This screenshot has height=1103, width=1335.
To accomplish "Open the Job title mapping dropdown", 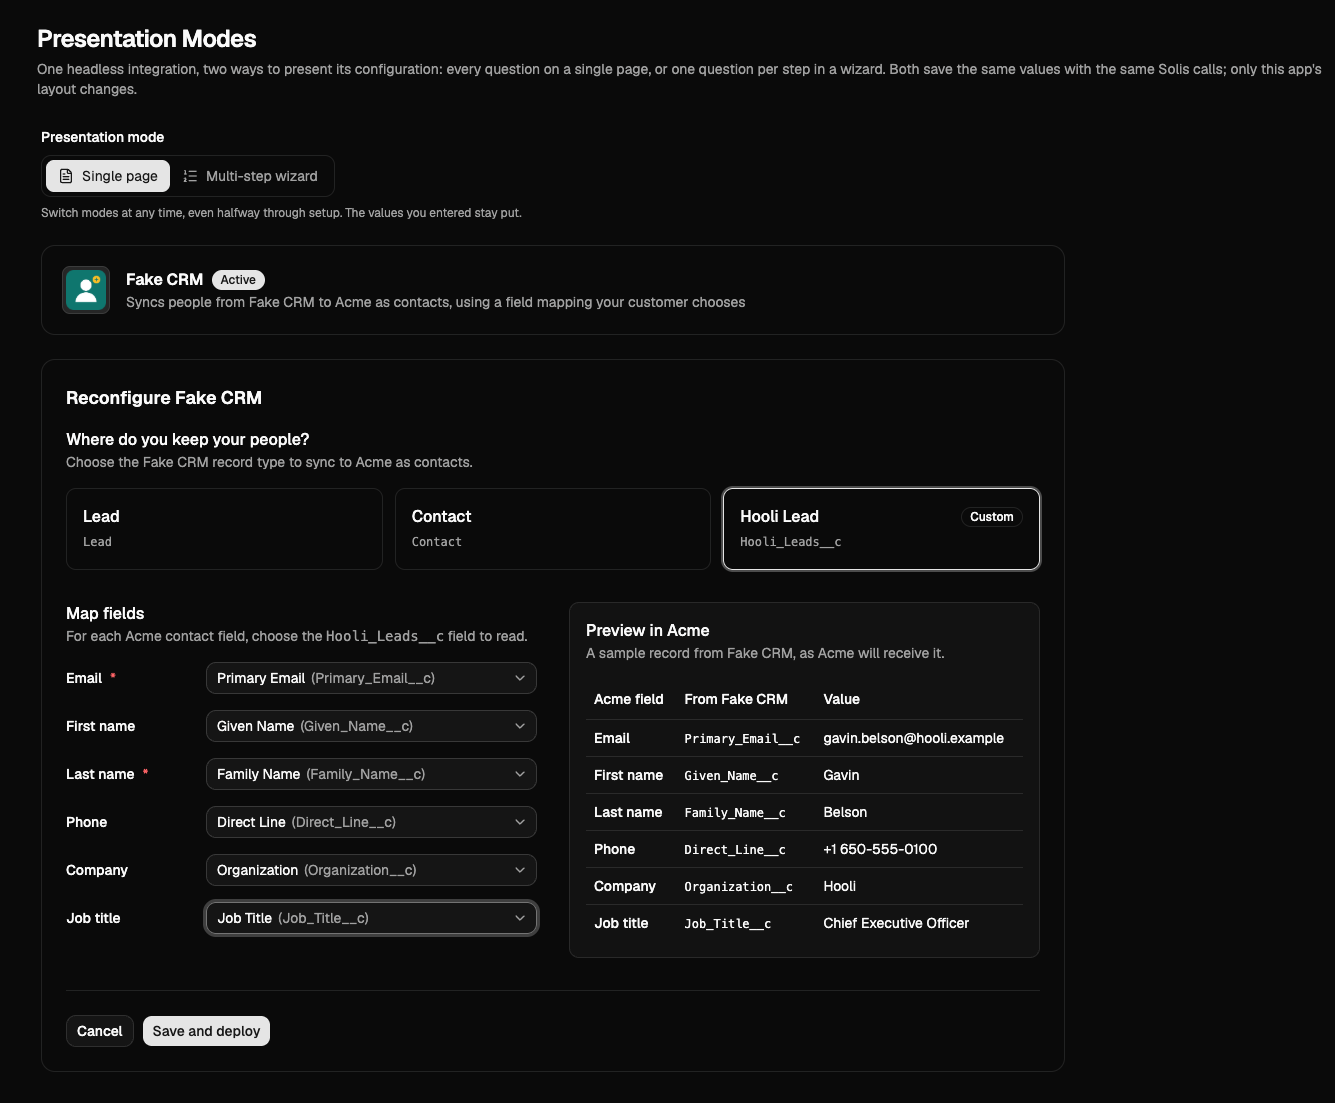I will point(371,918).
